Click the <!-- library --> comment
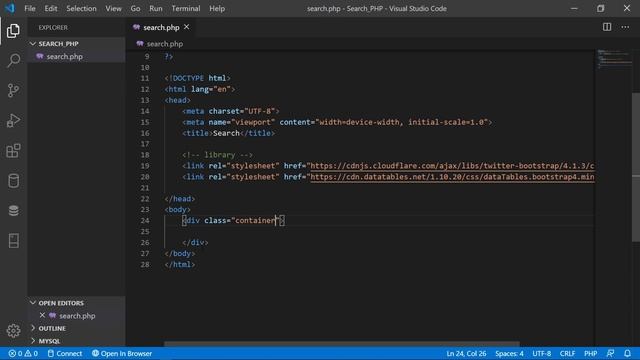Screen dimensions: 640x360 coord(217,155)
